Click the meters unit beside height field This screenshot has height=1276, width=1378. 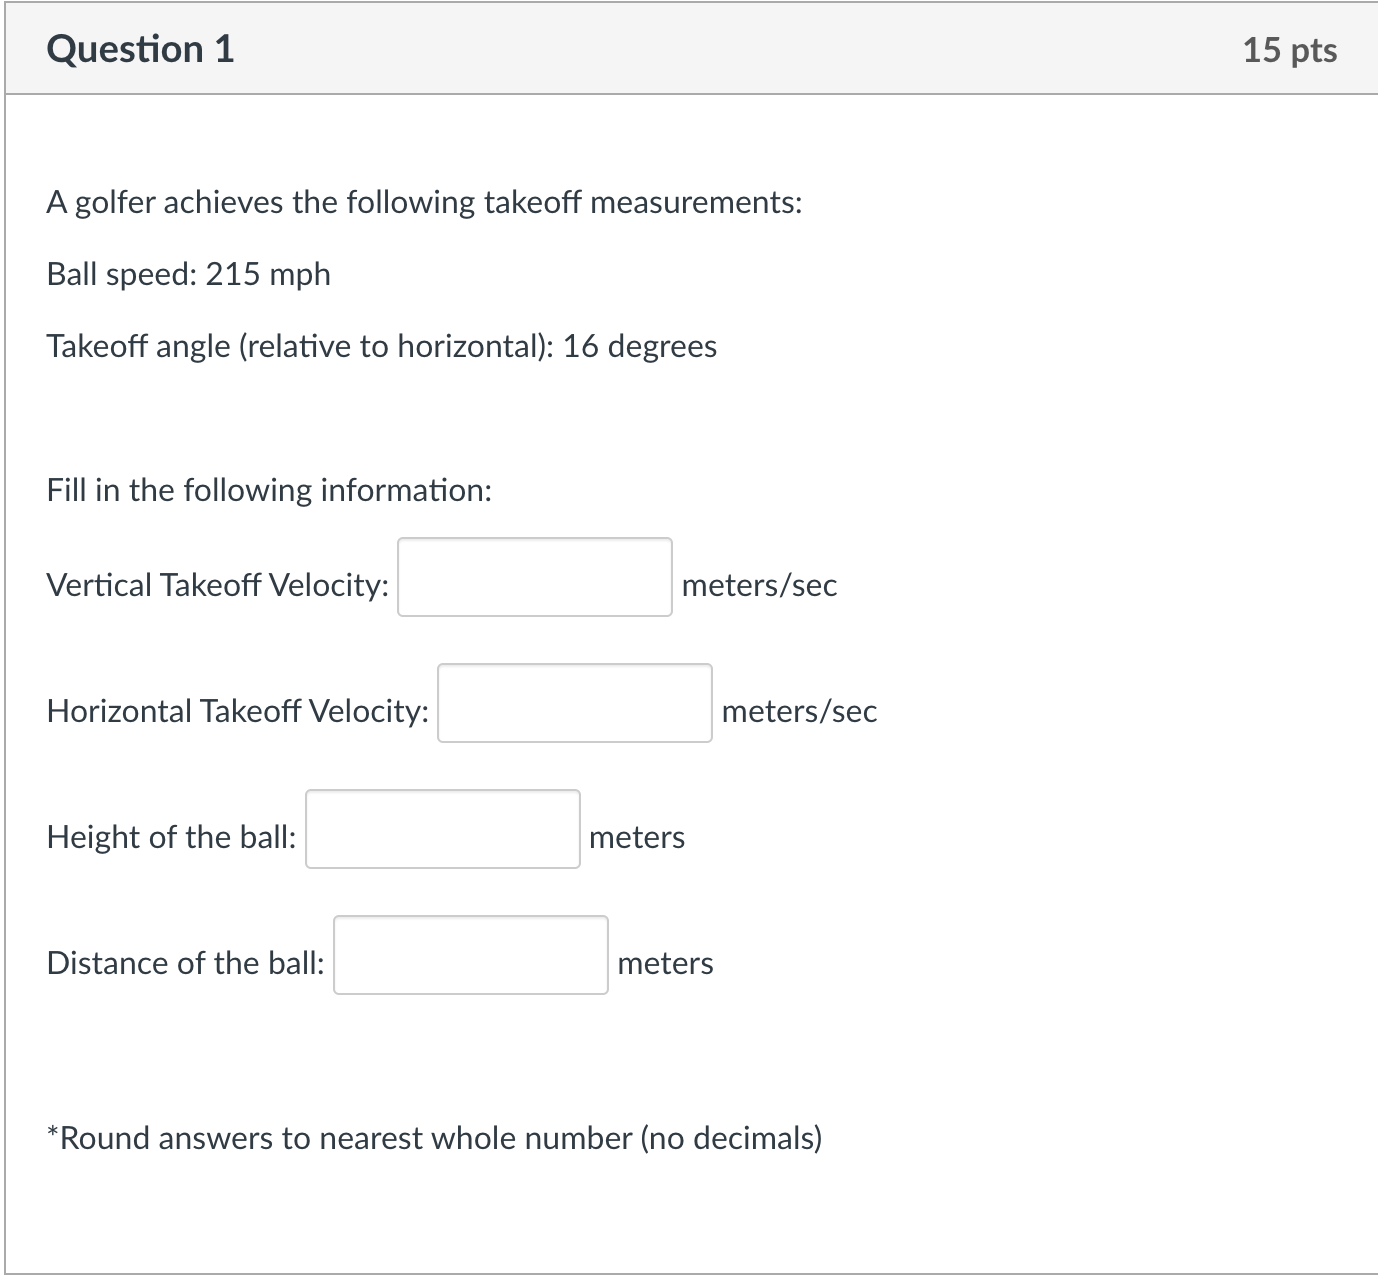(637, 837)
